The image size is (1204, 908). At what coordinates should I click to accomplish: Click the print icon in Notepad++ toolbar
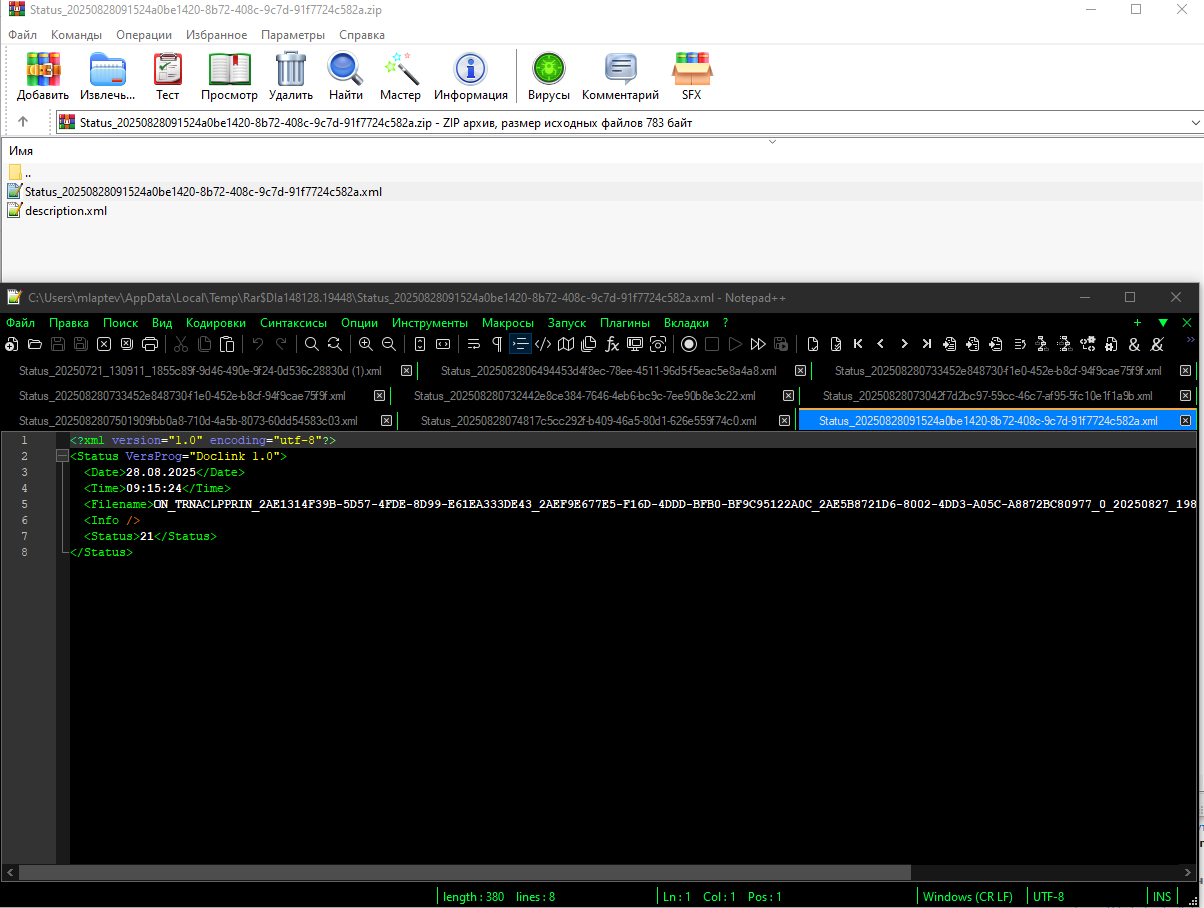(150, 344)
